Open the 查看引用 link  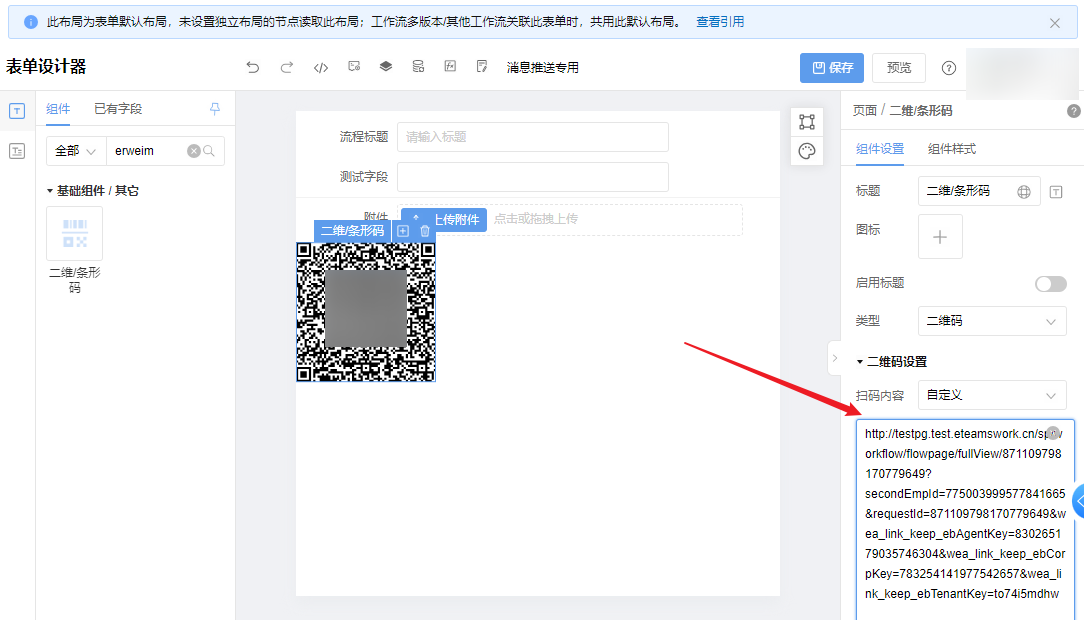[x=720, y=22]
